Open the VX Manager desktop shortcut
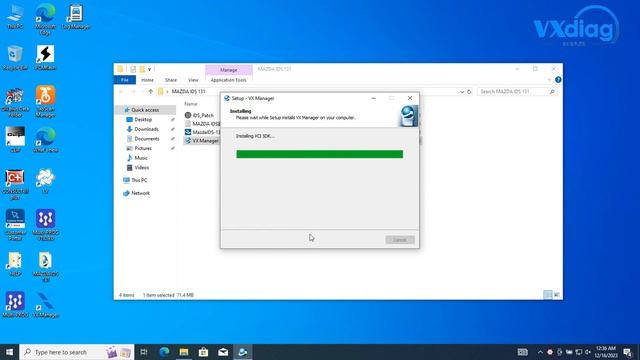640x360 pixels. tap(45, 304)
